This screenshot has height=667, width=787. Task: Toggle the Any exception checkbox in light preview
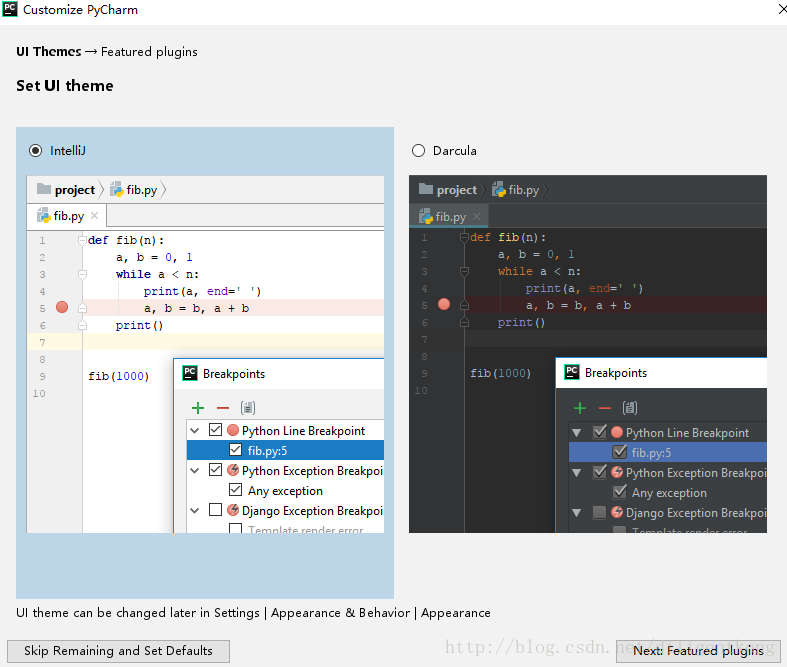236,491
